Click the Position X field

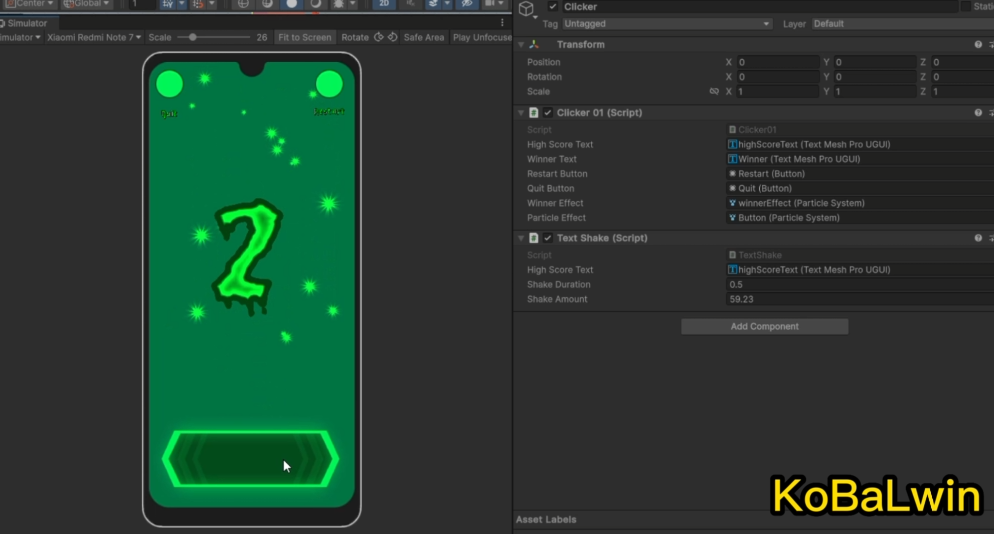click(778, 62)
